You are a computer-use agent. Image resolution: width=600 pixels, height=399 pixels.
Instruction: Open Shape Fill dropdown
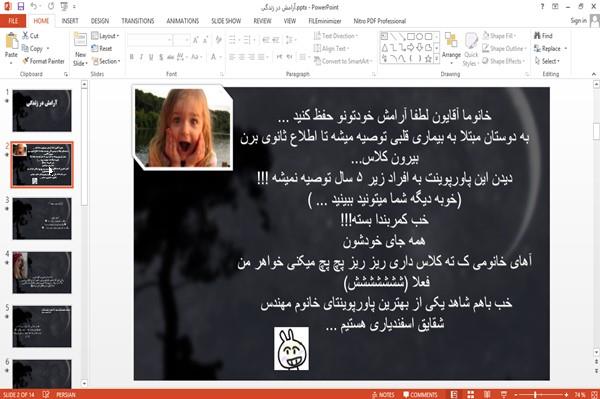pyautogui.click(x=499, y=36)
